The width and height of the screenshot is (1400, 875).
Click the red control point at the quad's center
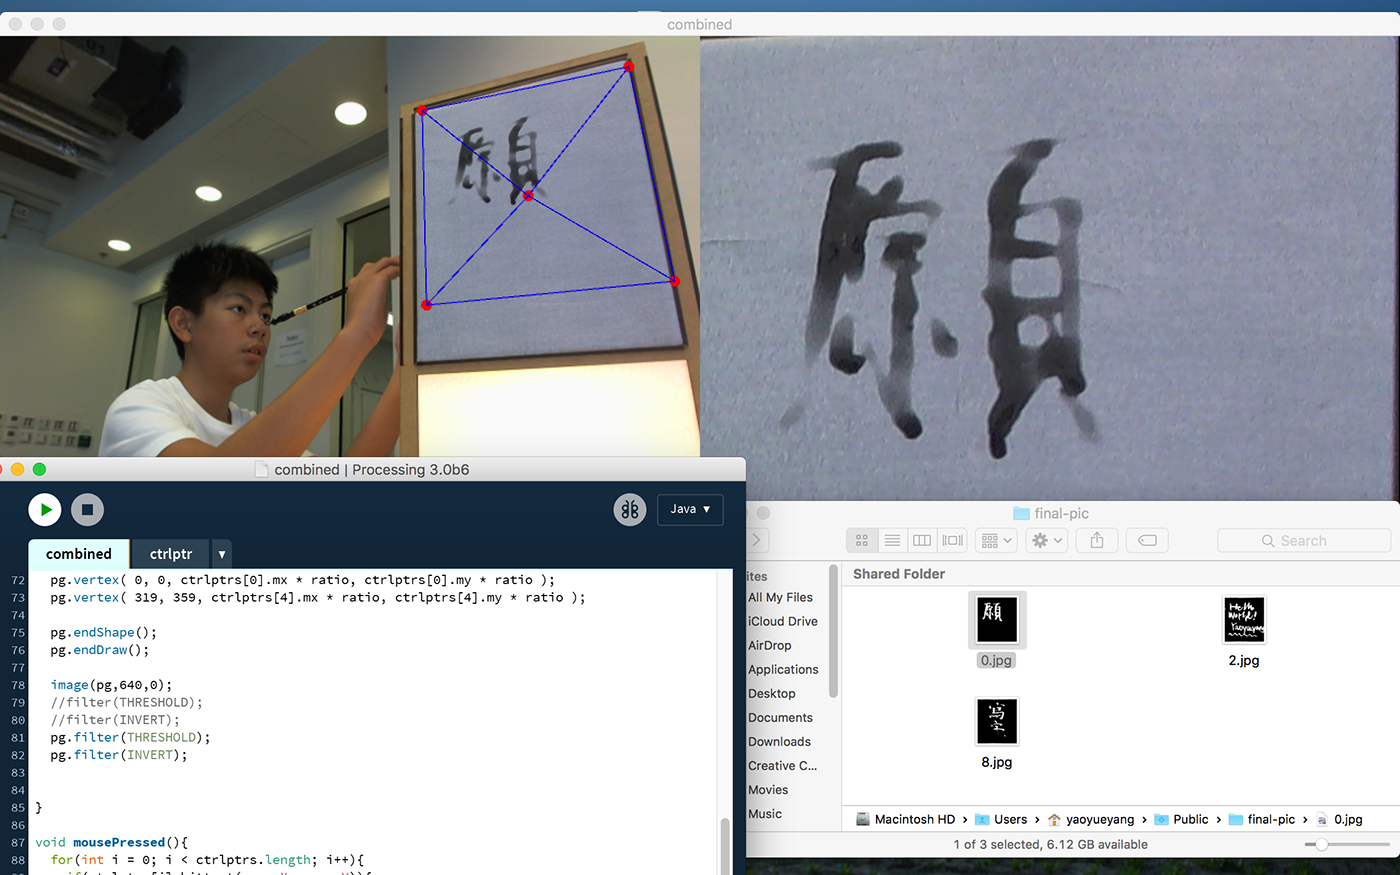[528, 196]
